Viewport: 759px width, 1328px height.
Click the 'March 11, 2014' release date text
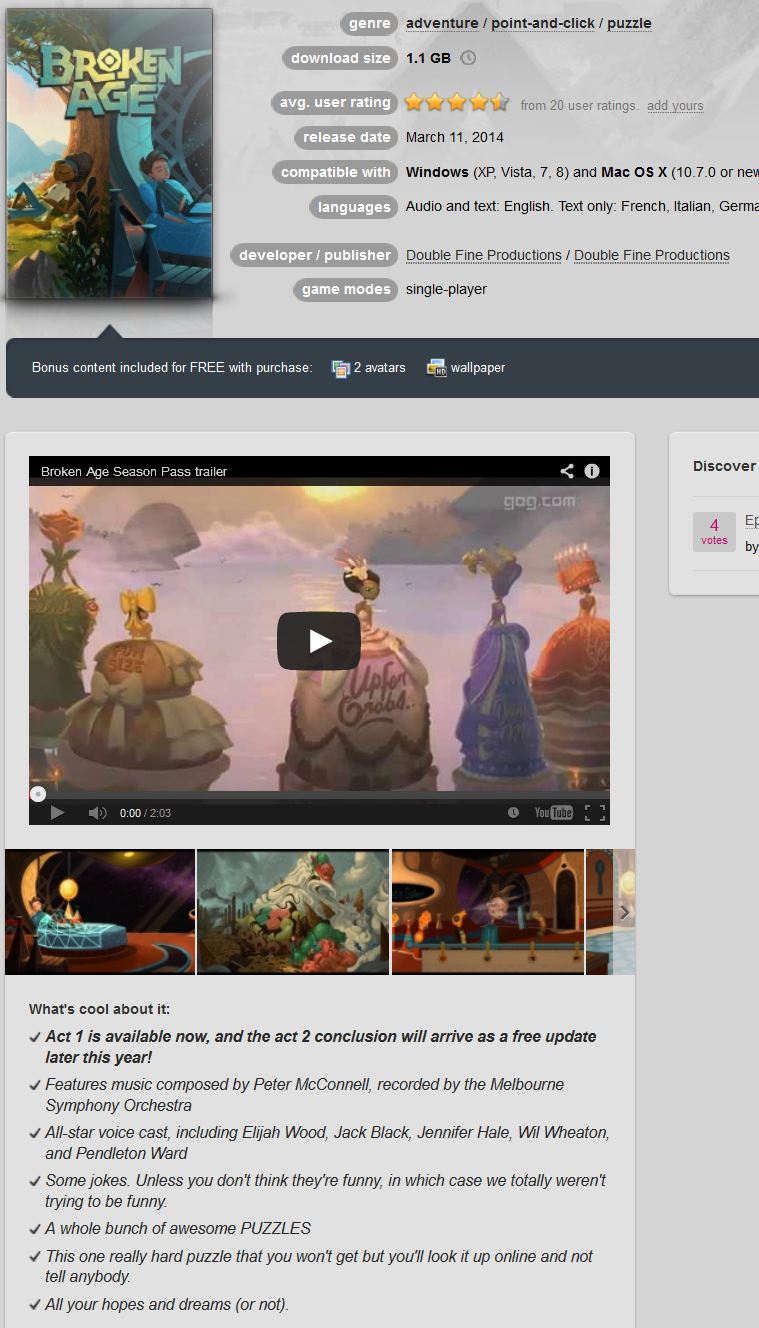click(x=455, y=137)
